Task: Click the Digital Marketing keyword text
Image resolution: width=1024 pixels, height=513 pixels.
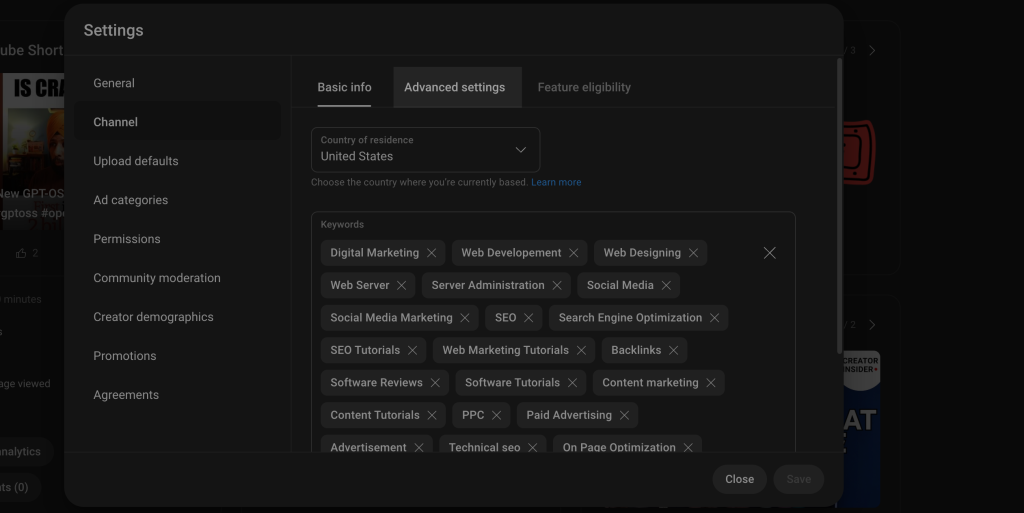Action: 374,253
